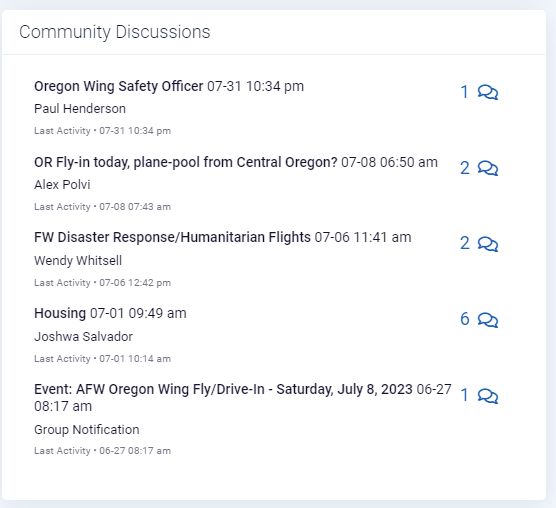View Alex Polvi's profile
Viewport: 556px width, 508px height.
[62, 184]
